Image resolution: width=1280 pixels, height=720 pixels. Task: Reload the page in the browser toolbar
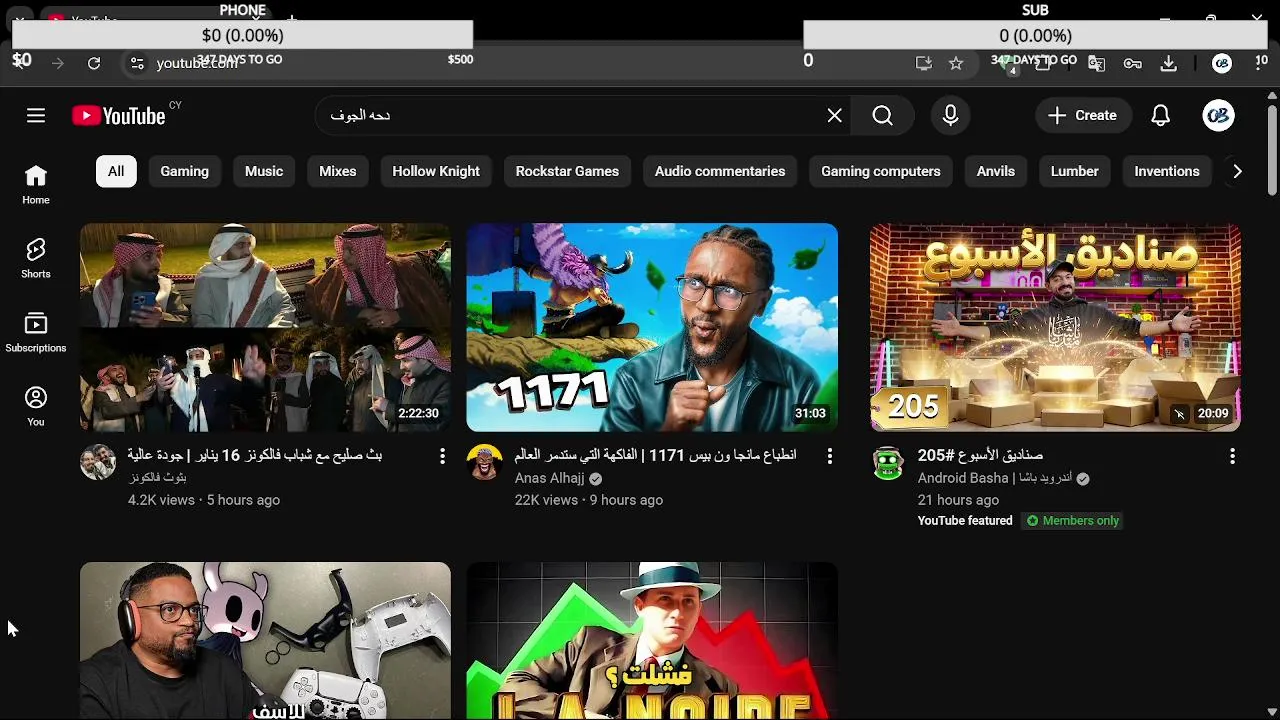click(94, 63)
